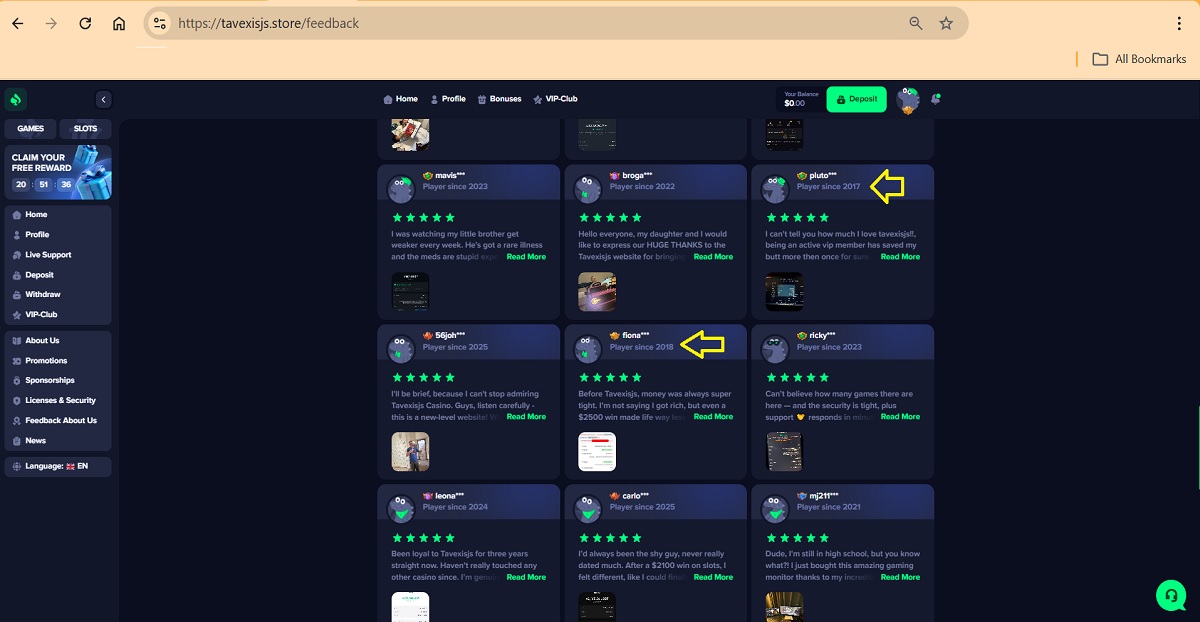
Task: Switch to the SLOTS tab
Action: click(85, 129)
